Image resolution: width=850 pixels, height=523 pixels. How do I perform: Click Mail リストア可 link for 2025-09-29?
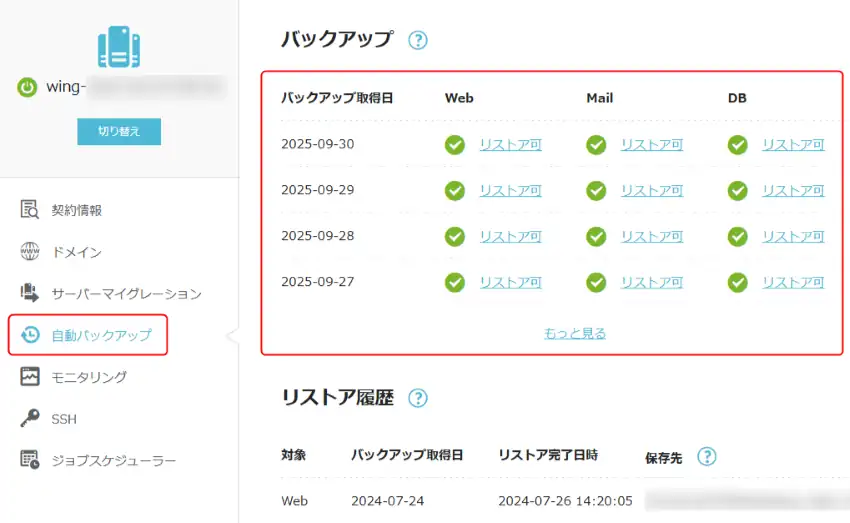coord(652,190)
